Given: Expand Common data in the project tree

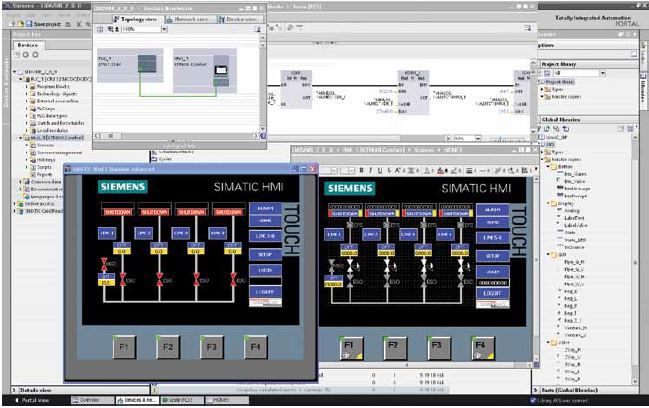Looking at the screenshot, I should [21, 182].
